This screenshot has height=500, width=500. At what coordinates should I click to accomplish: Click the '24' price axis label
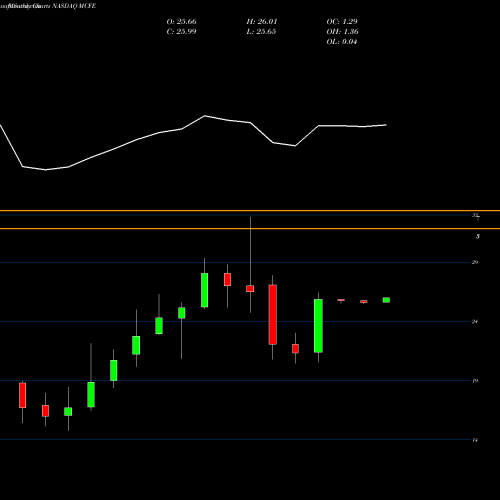point(475,322)
